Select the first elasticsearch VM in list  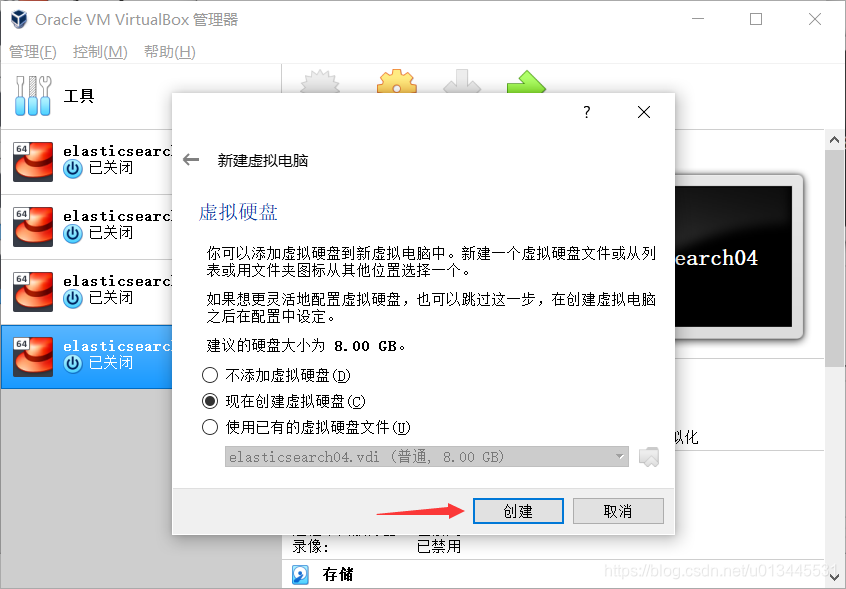coord(86,162)
